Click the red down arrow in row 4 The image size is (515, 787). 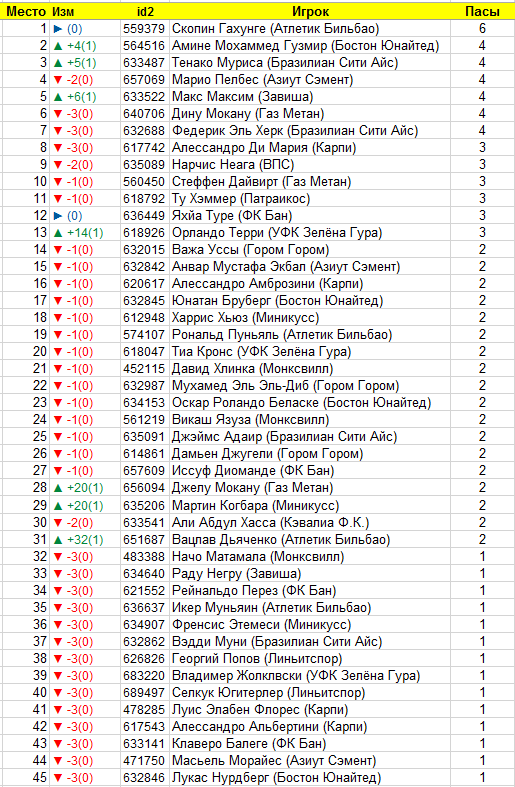[58, 80]
